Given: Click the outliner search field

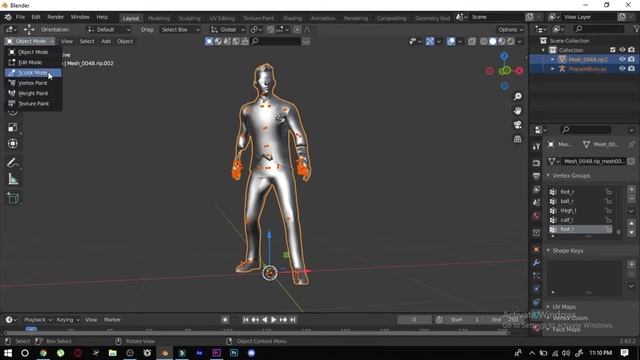Looking at the screenshot, I should coord(599,29).
